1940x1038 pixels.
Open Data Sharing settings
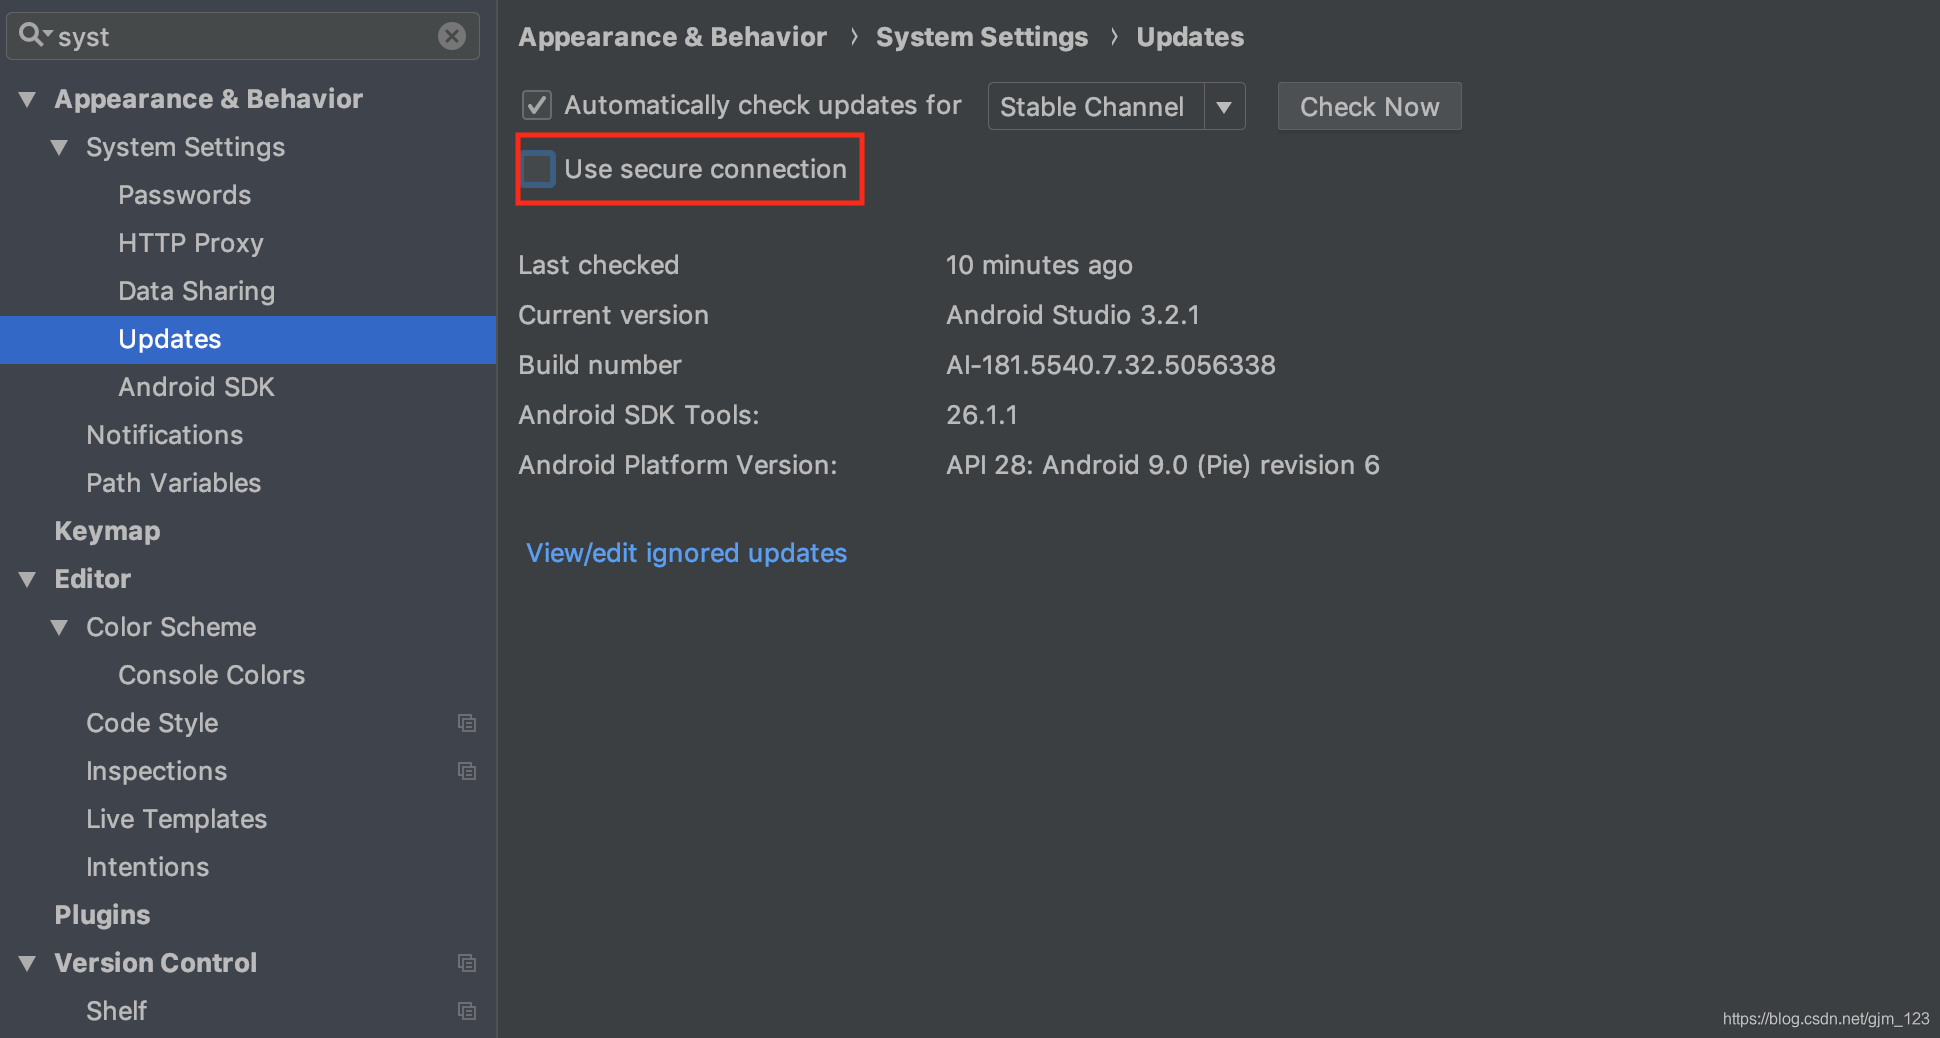tap(196, 291)
